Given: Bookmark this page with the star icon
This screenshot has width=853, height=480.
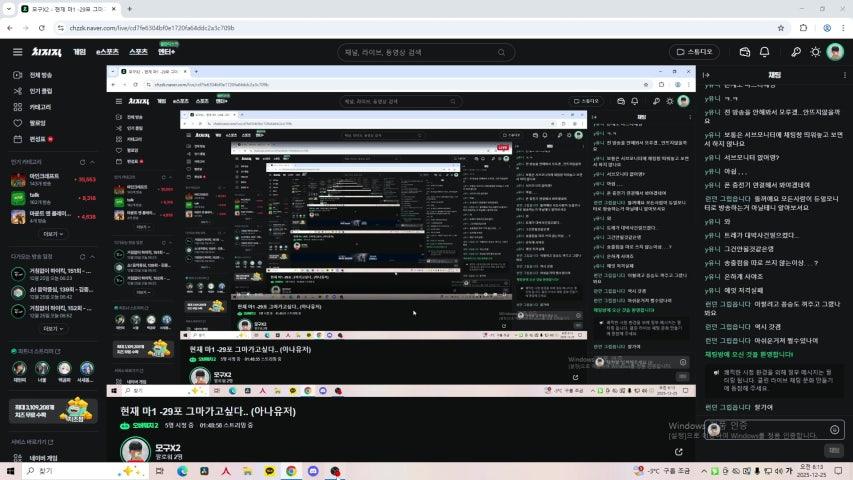Looking at the screenshot, I should [x=781, y=28].
